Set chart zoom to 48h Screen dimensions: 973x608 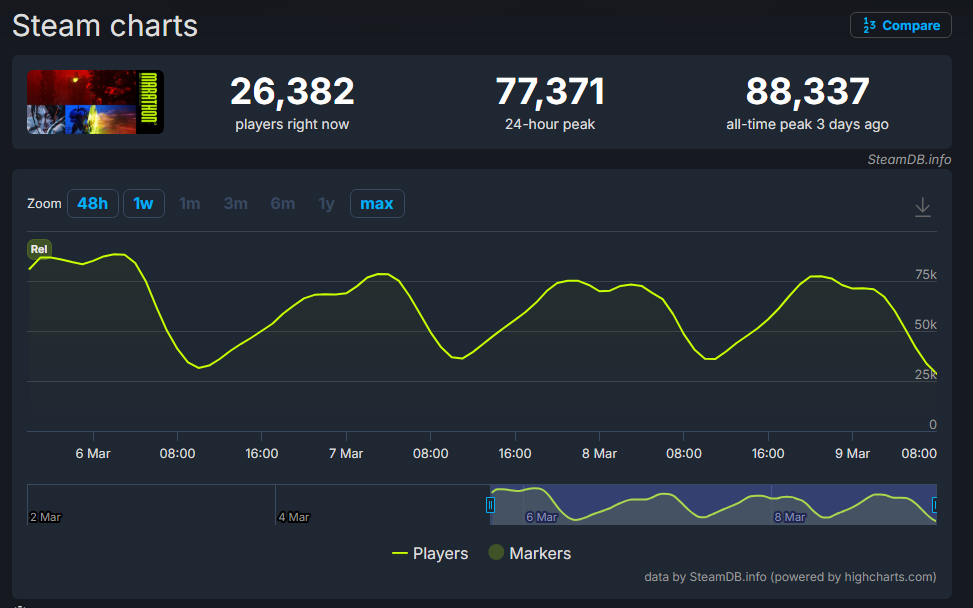point(92,203)
